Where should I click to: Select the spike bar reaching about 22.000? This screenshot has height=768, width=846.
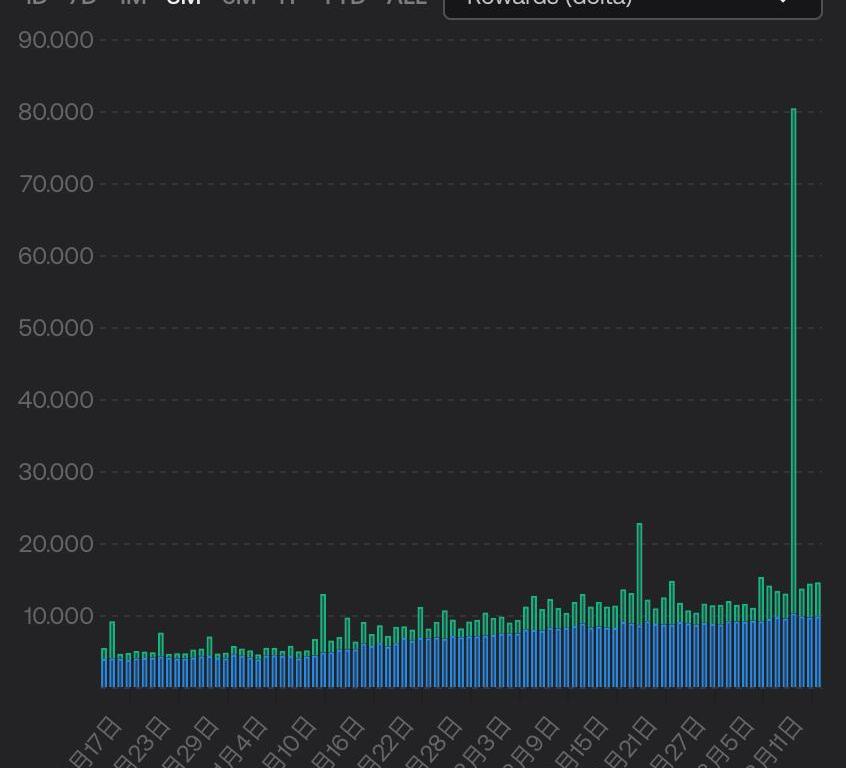click(x=639, y=600)
